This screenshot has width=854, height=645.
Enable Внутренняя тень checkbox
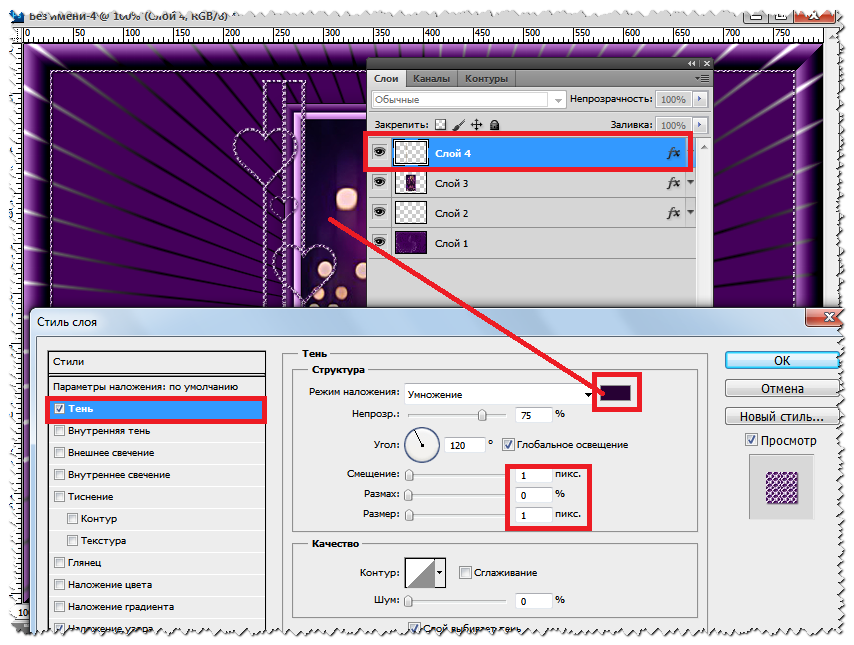[x=59, y=431]
